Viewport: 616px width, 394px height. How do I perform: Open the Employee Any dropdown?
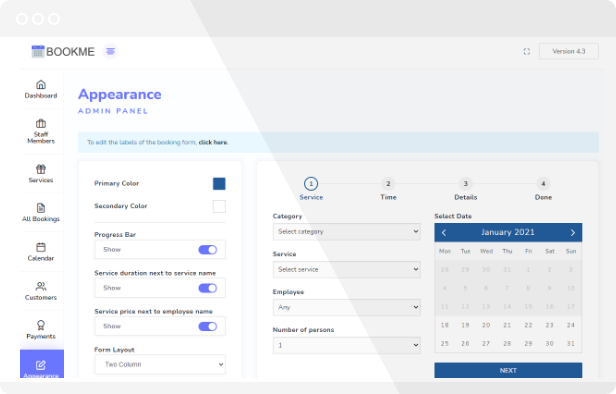(346, 308)
